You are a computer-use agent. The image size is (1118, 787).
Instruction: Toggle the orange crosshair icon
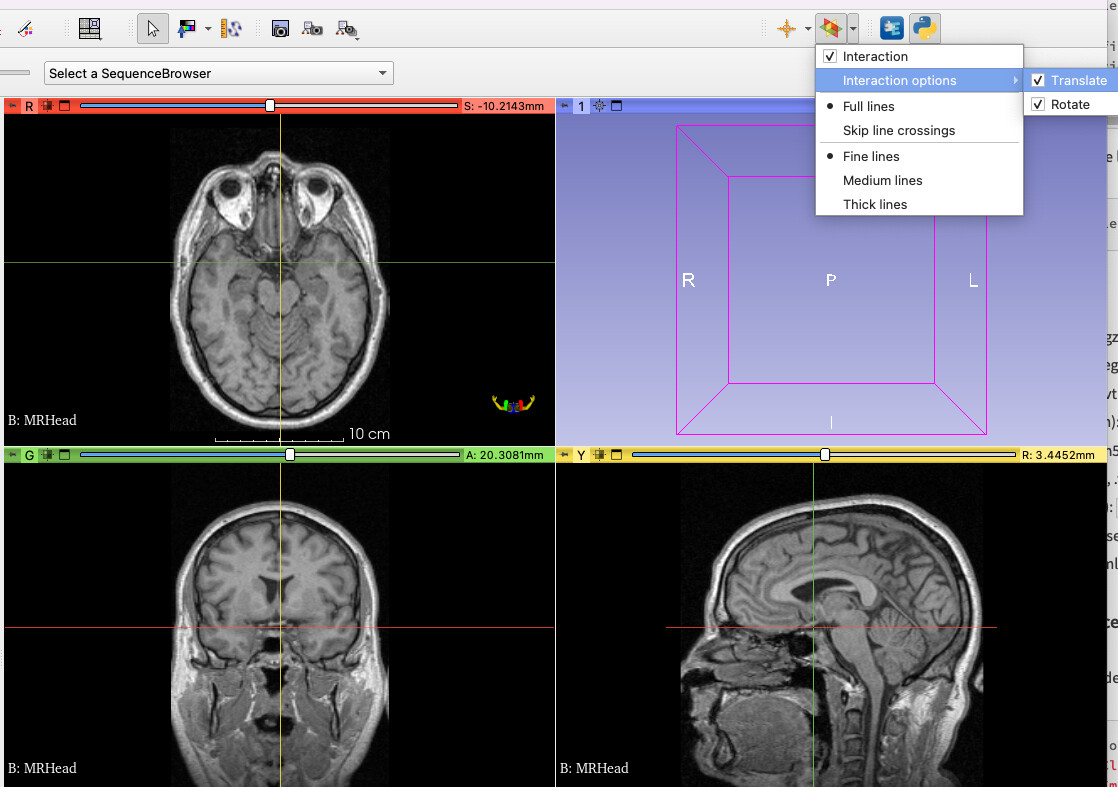(786, 29)
